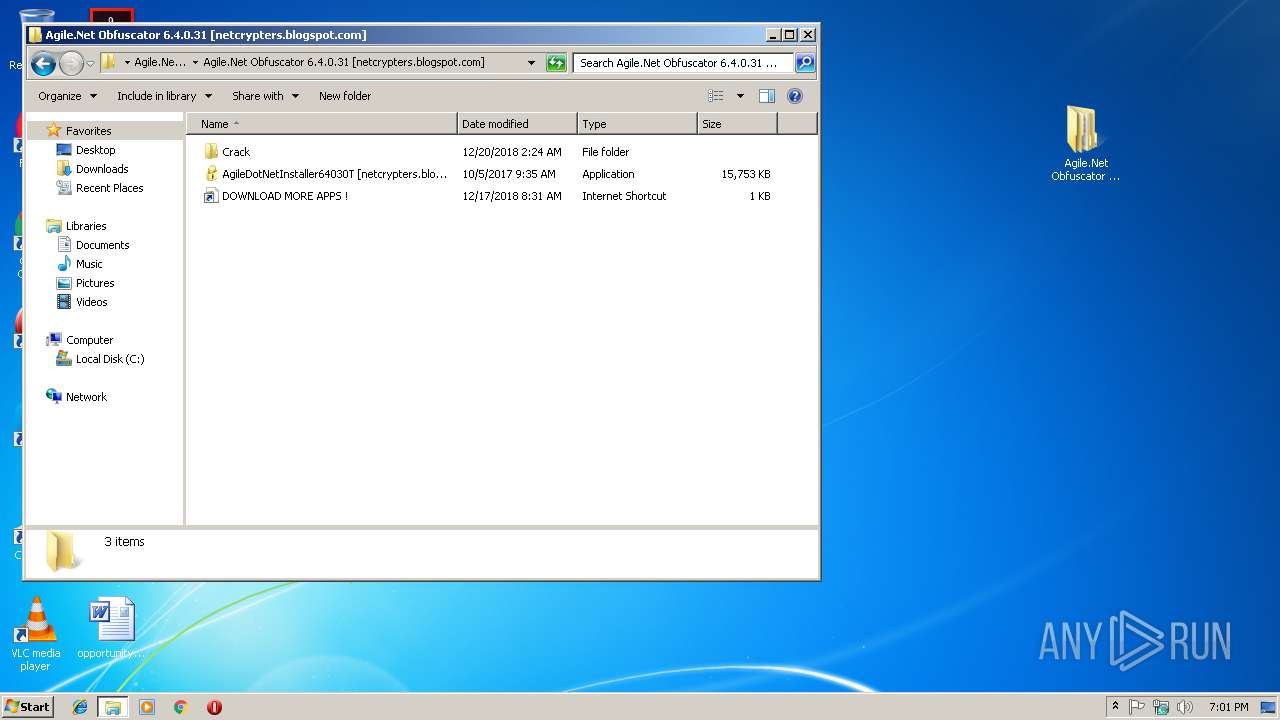Image resolution: width=1280 pixels, height=720 pixels.
Task: Open Local Disk (C:)
Action: point(110,359)
